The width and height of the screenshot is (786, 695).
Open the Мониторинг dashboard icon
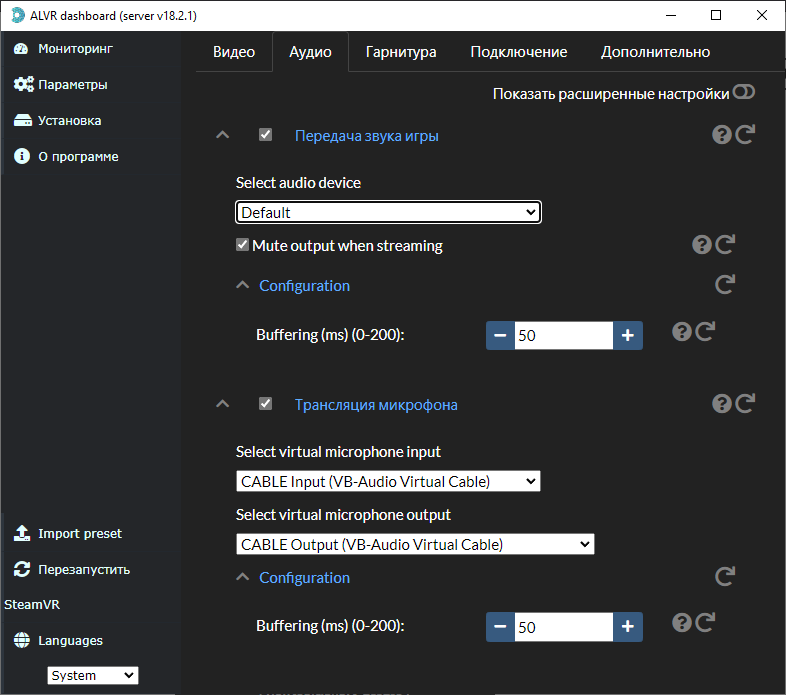(21, 49)
